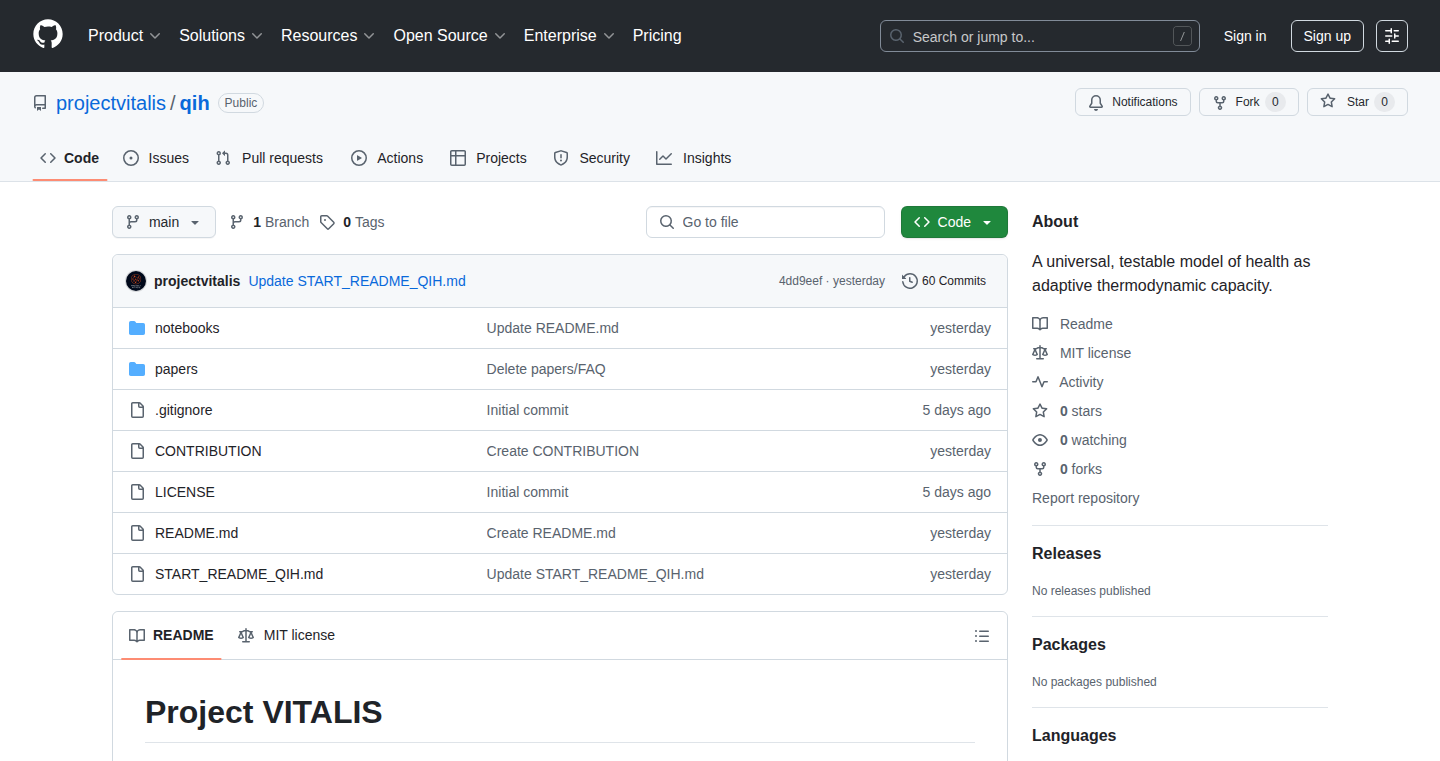Open the Actions tab
This screenshot has width=1440, height=761.
tap(387, 158)
